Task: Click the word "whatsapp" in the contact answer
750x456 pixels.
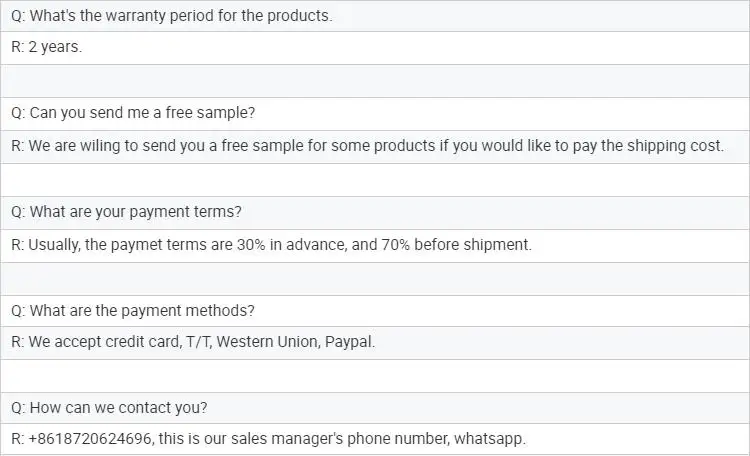Action: pos(490,439)
